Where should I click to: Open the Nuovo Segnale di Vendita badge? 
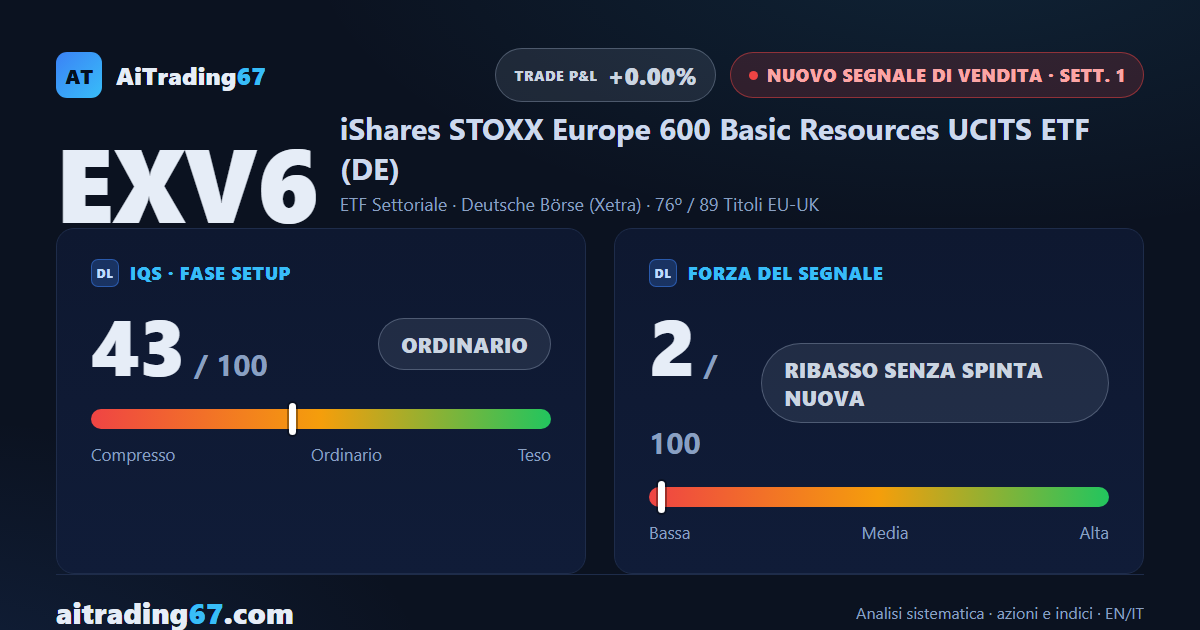pyautogui.click(x=936, y=75)
